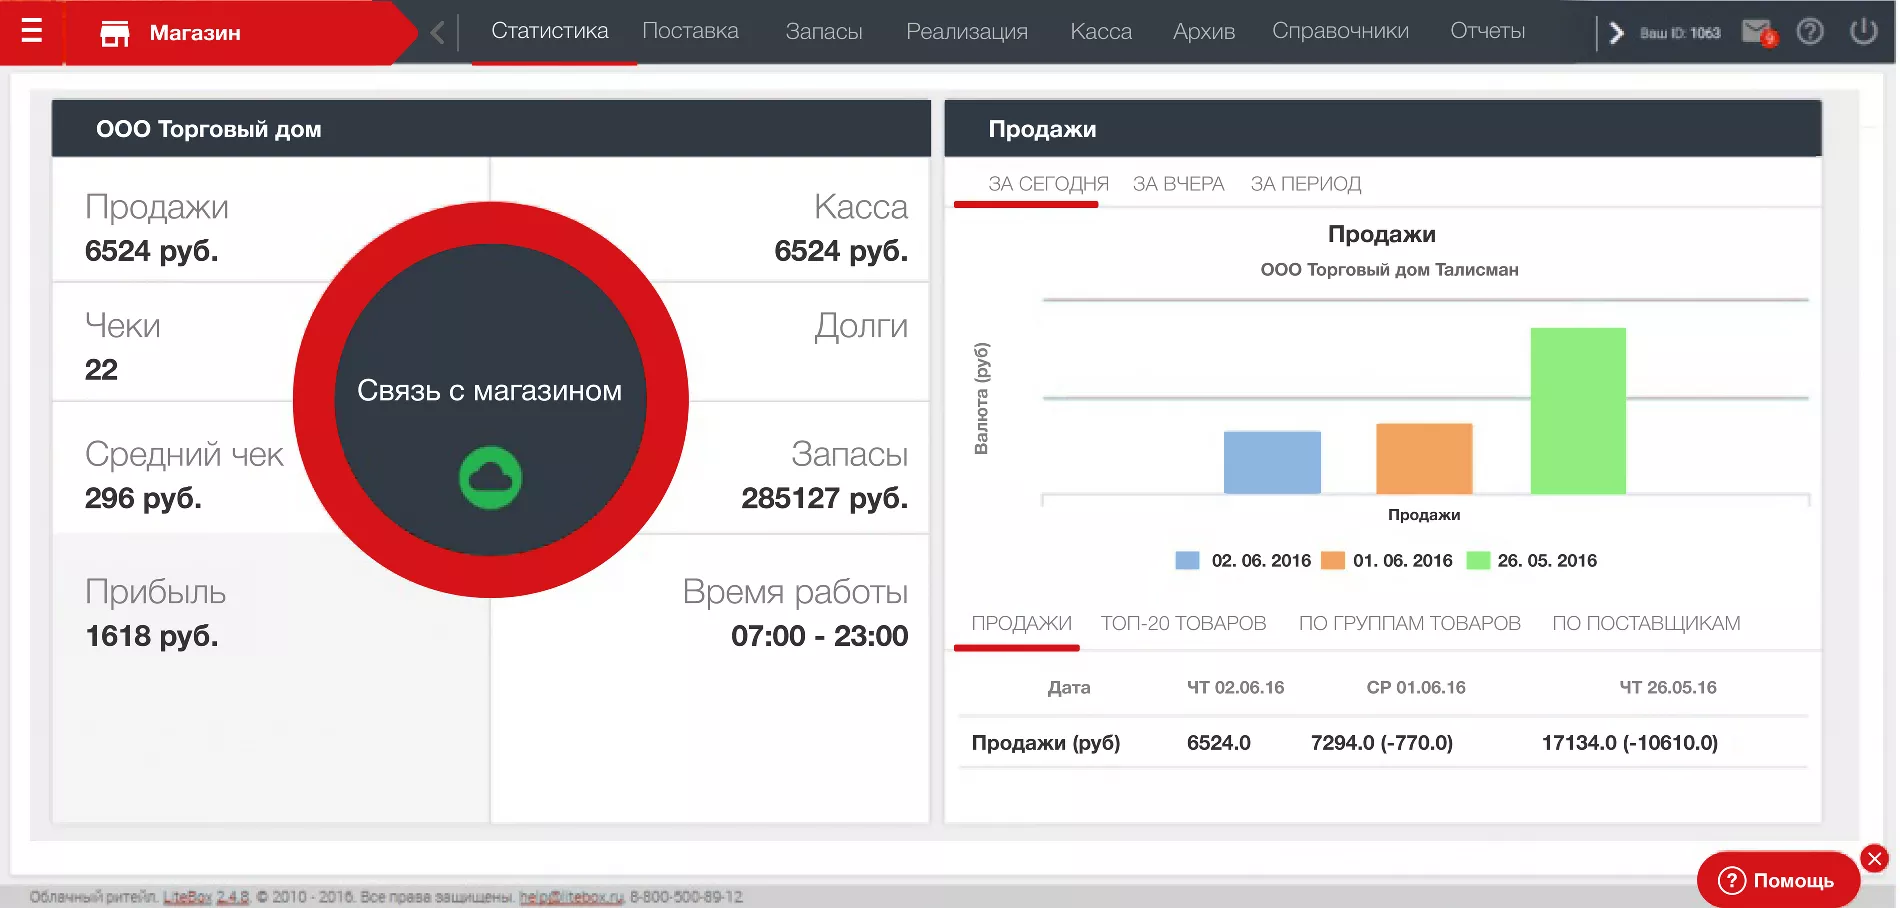Open the hamburger menu
1900x908 pixels.
click(32, 31)
